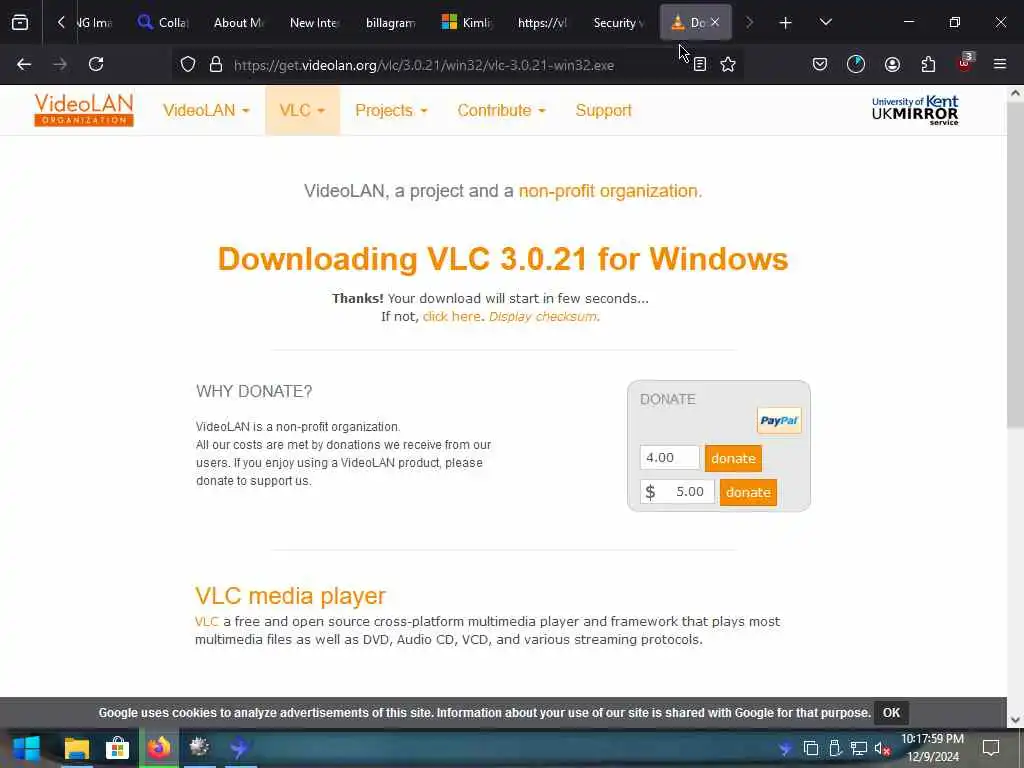Open a new tab with plus button
This screenshot has width=1024, height=768.
(x=786, y=23)
